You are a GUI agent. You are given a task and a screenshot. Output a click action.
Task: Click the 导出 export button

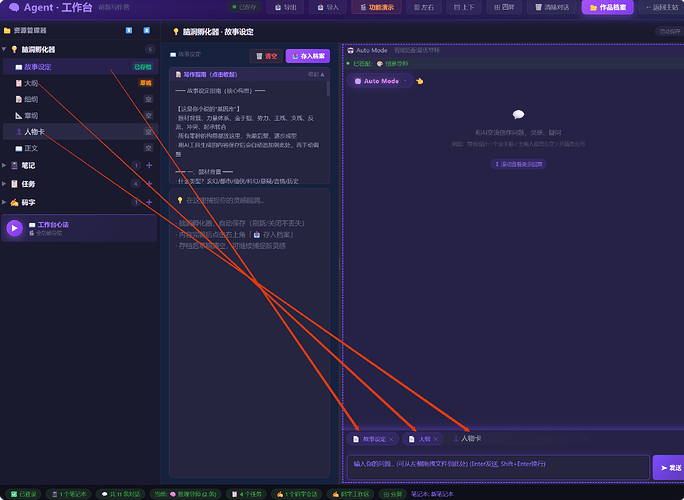[x=286, y=7]
